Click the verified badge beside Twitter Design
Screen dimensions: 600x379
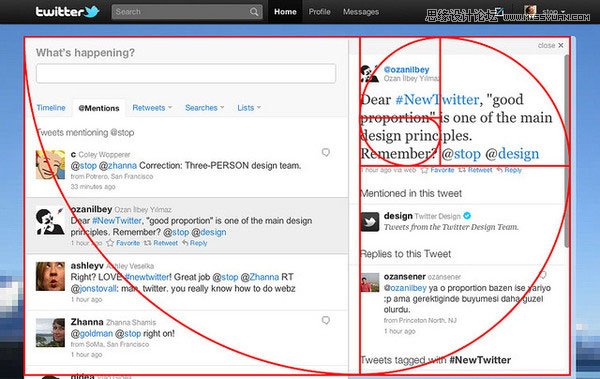pyautogui.click(x=467, y=216)
